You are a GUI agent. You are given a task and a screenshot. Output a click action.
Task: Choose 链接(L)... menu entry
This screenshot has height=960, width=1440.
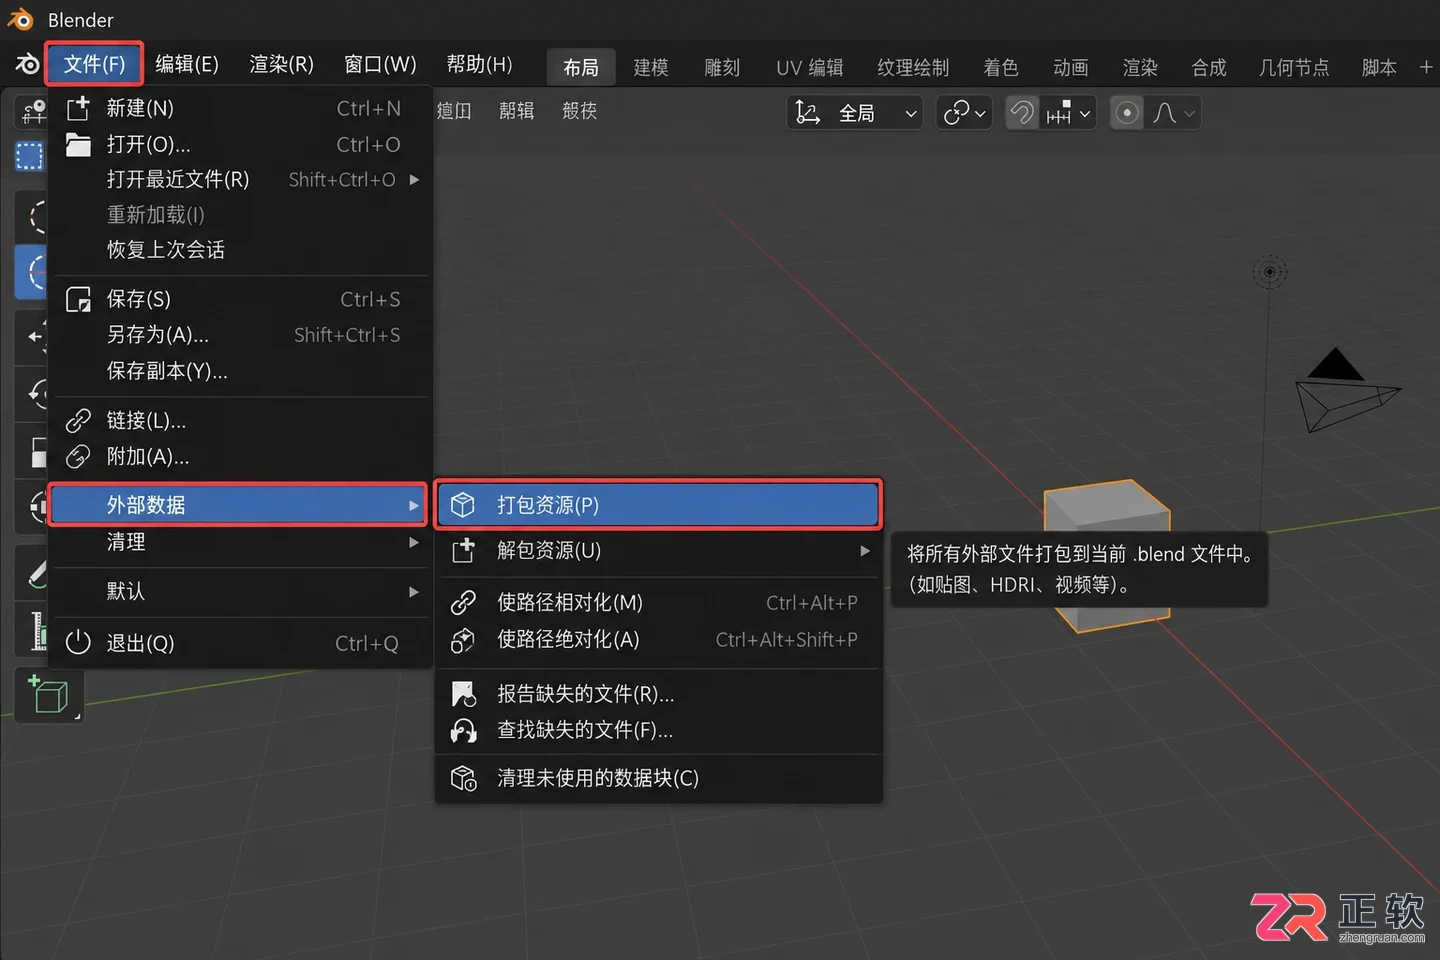pos(240,421)
